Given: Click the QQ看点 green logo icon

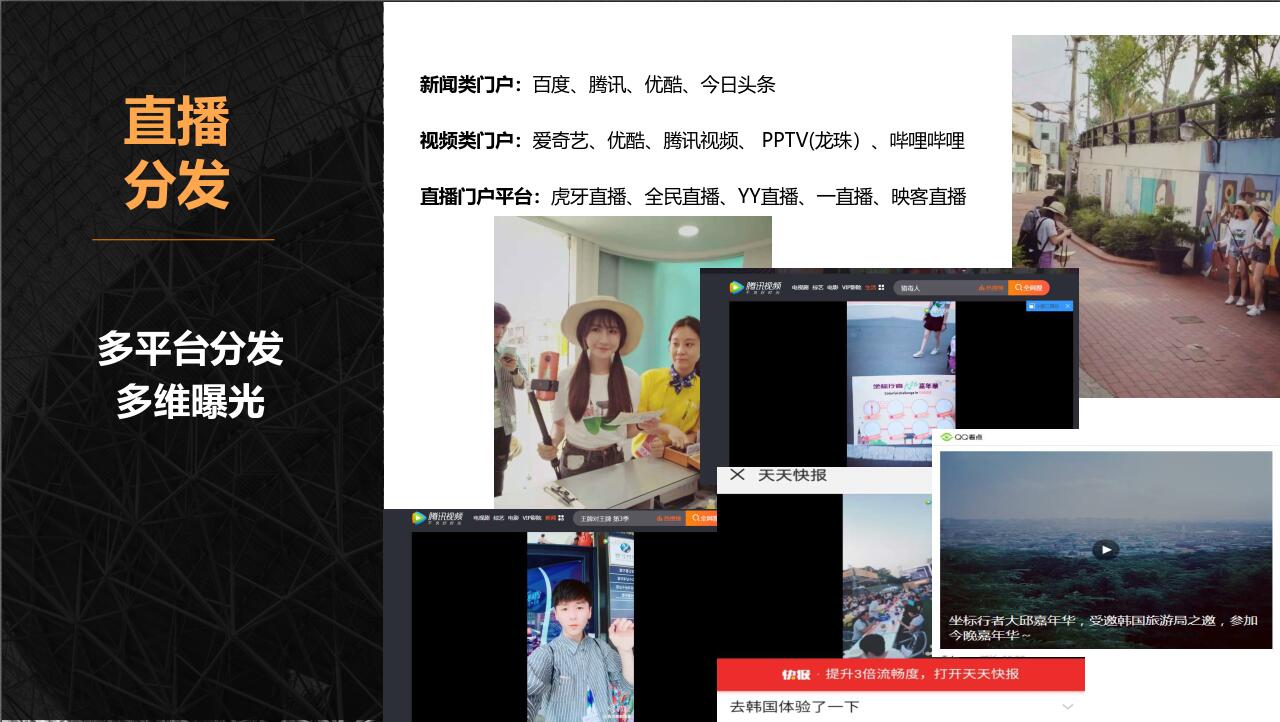Looking at the screenshot, I should [946, 437].
